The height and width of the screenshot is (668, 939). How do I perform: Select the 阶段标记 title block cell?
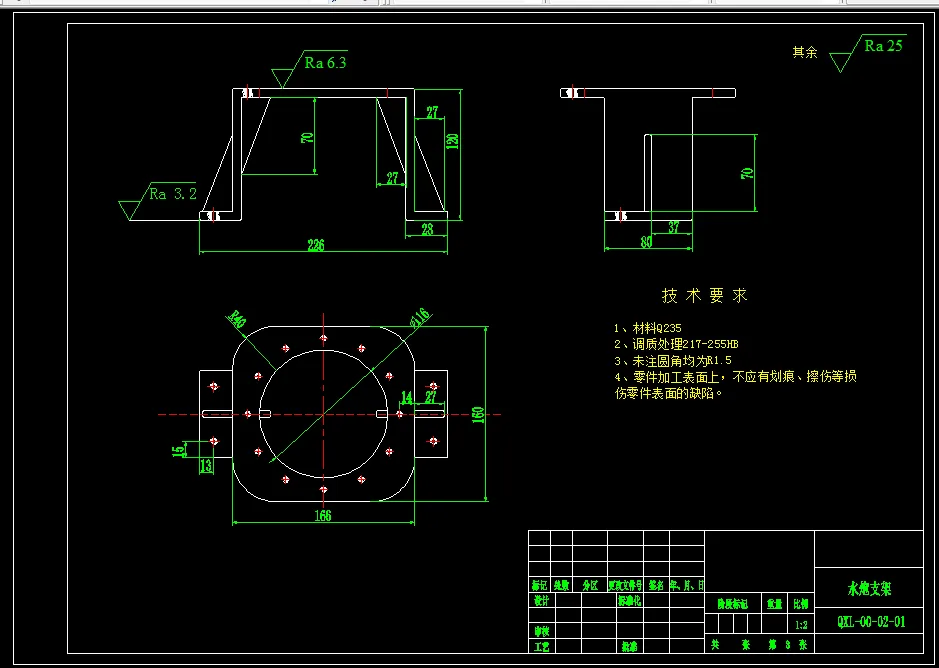[x=732, y=604]
